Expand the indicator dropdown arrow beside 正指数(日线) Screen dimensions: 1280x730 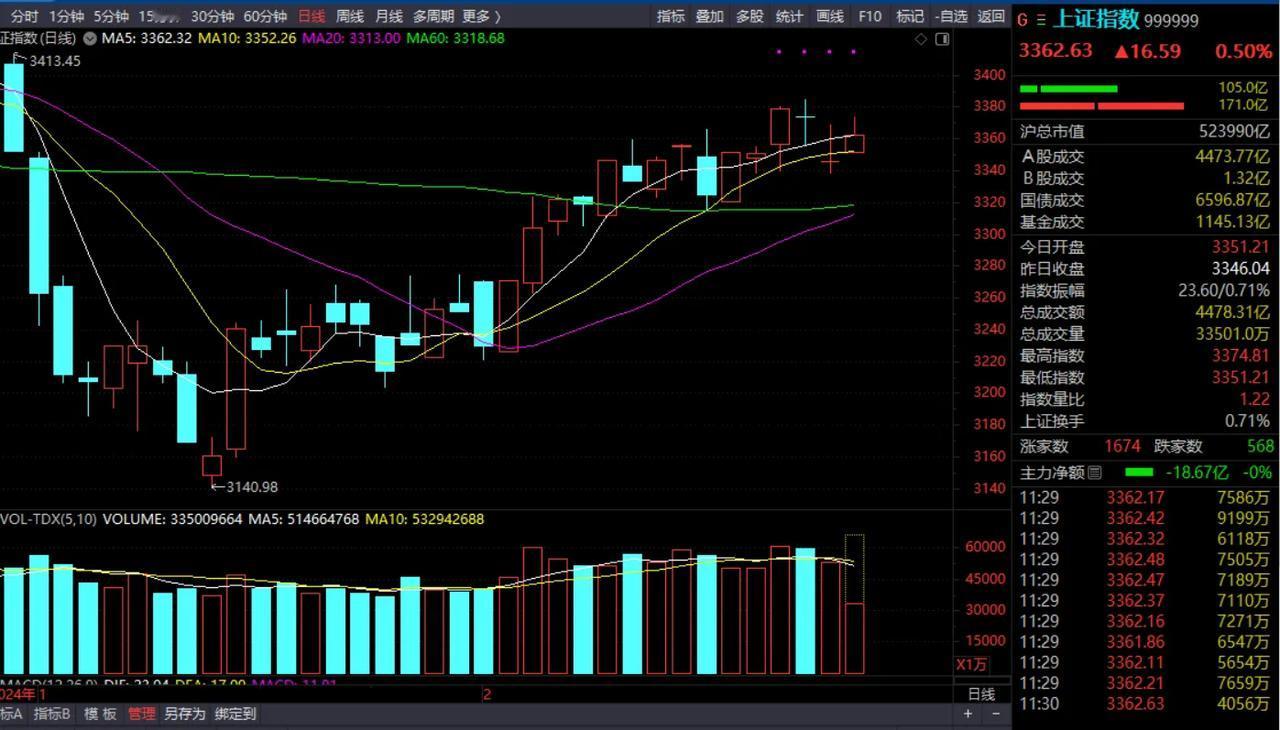[91, 38]
